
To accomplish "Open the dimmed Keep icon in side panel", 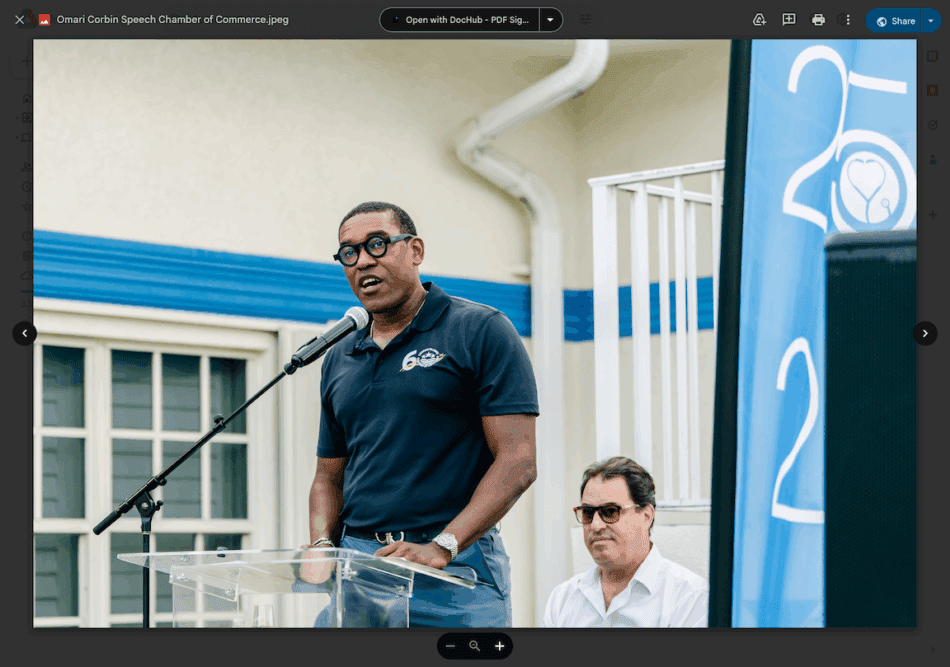I will (933, 90).
